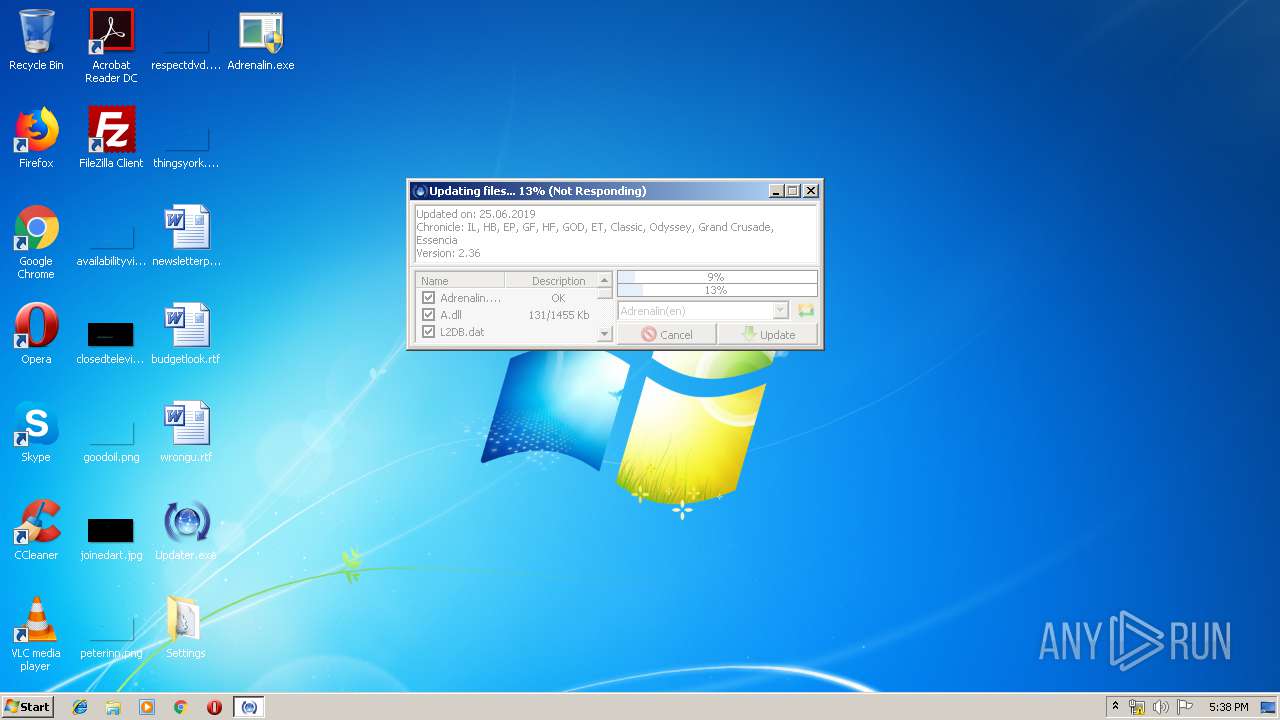Show hidden tray icons arrow
Image resolution: width=1280 pixels, height=720 pixels.
[x=1115, y=707]
